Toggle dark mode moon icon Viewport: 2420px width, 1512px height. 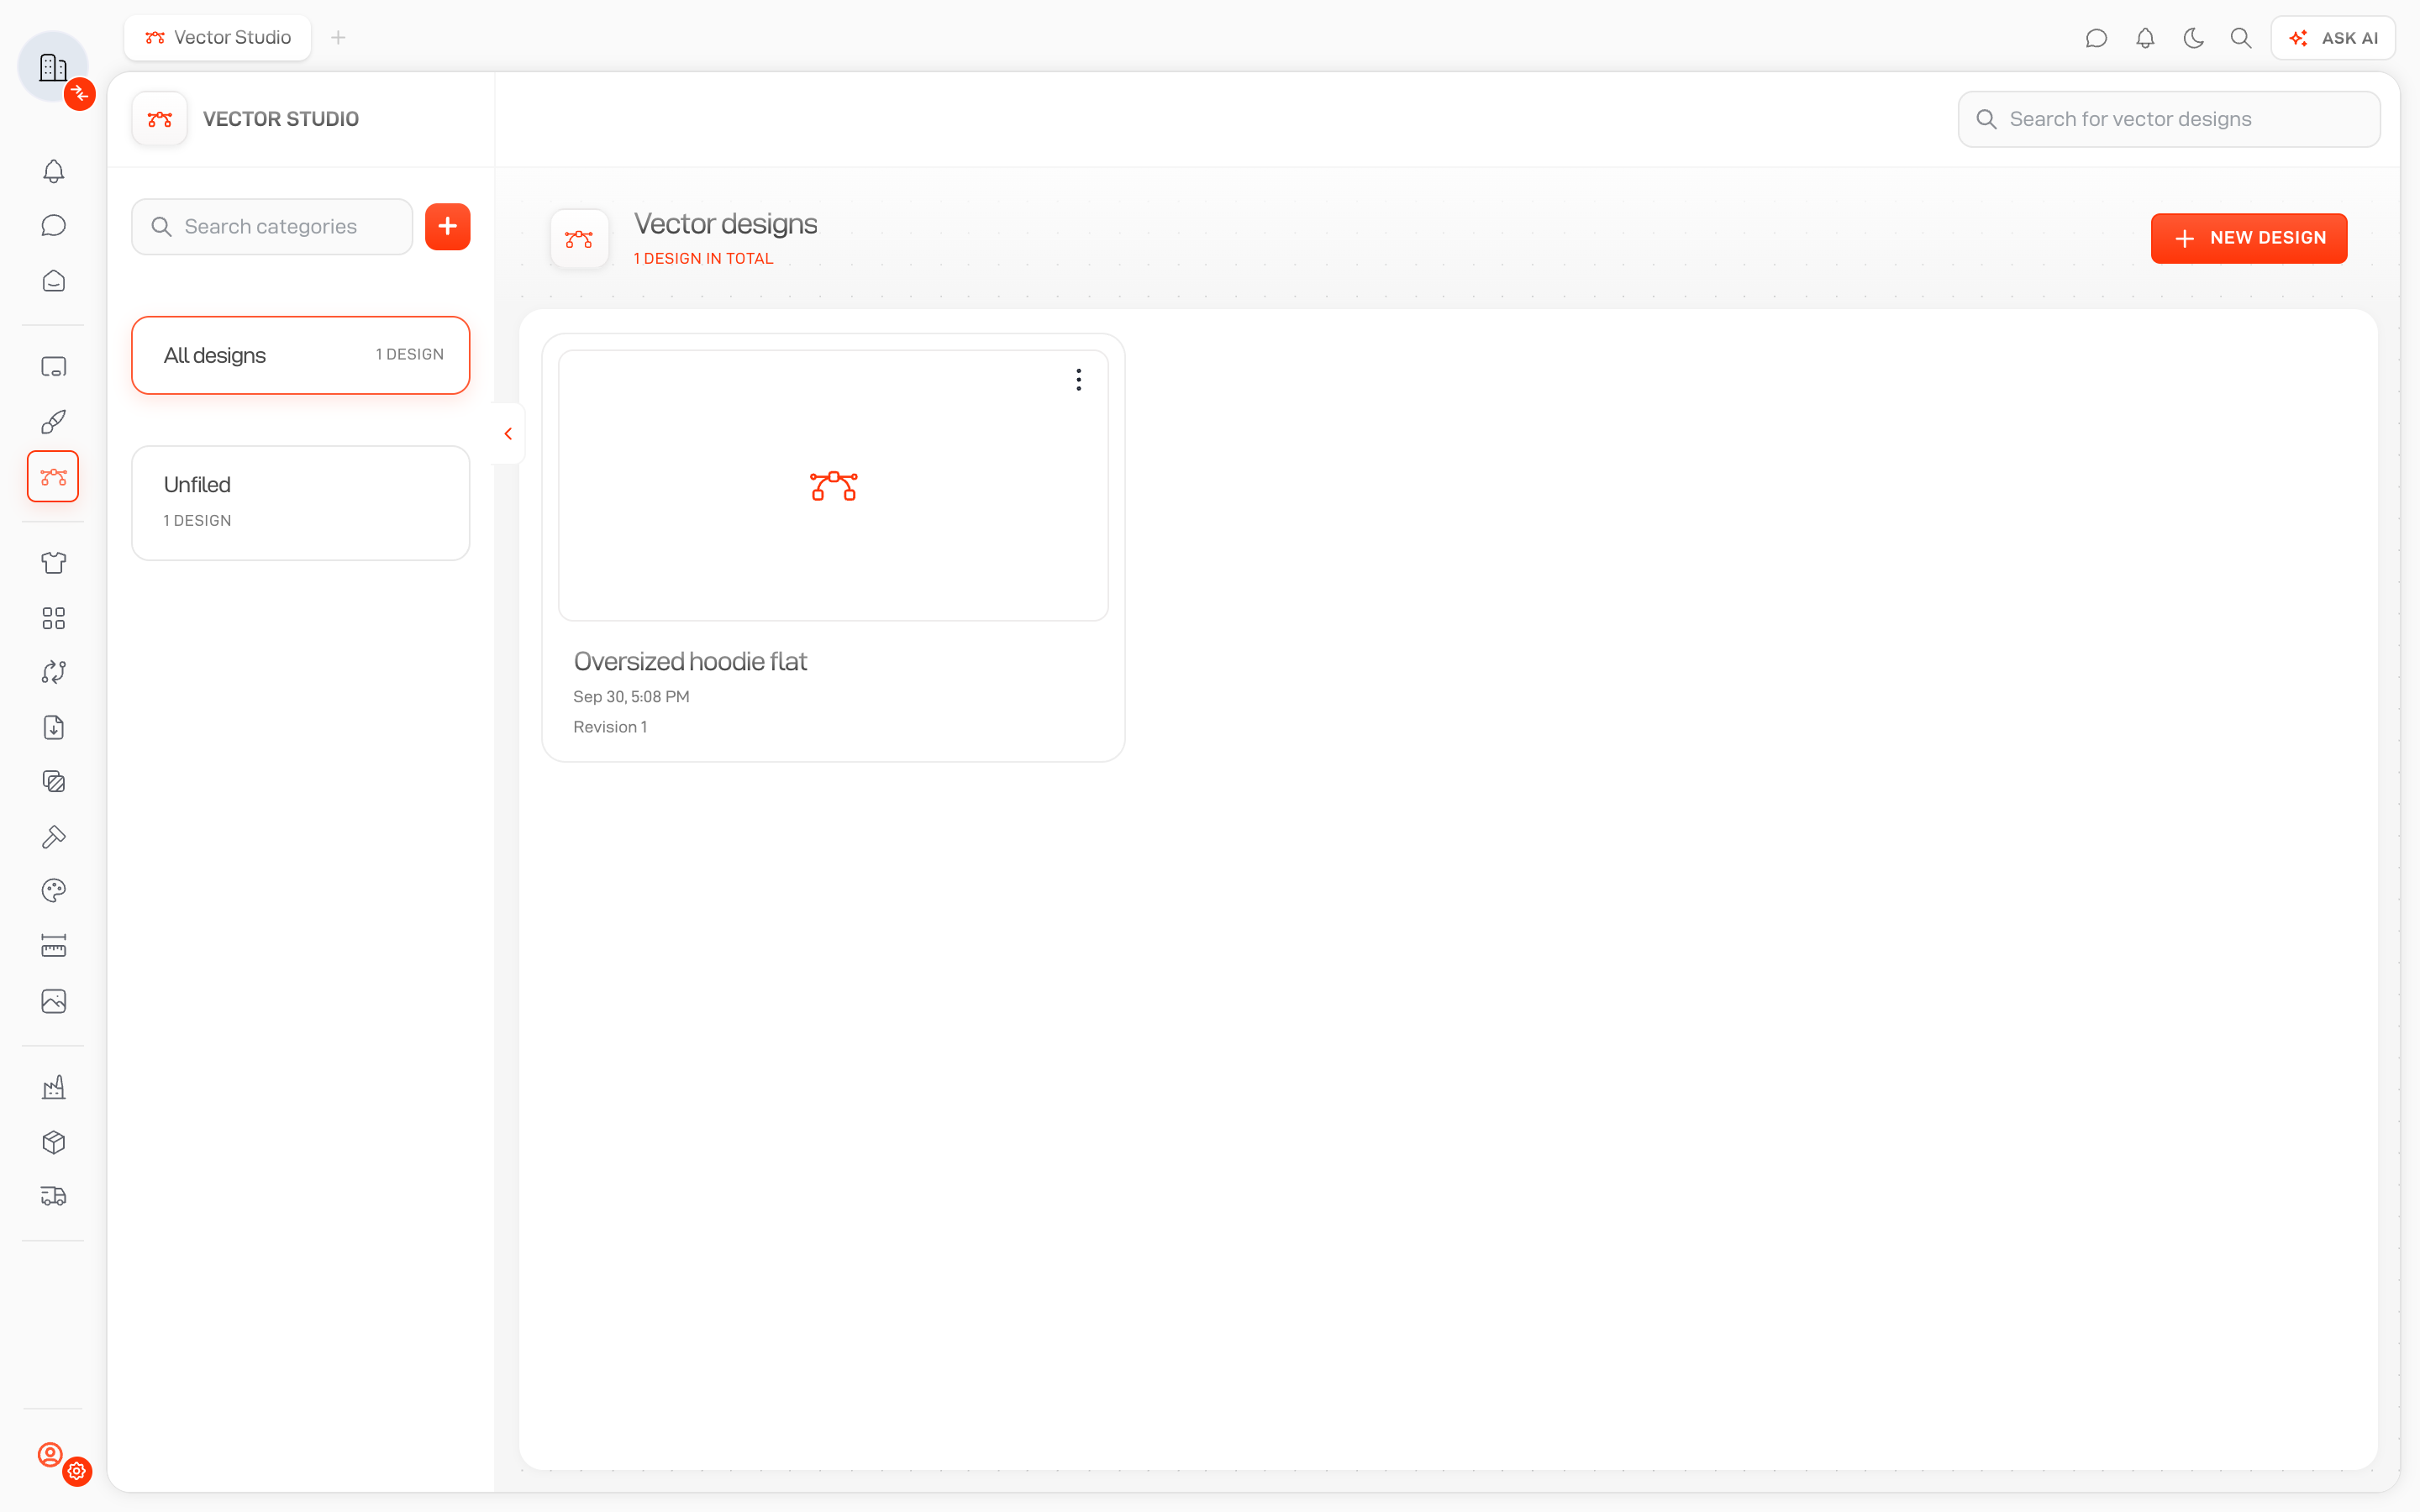[x=2193, y=38]
